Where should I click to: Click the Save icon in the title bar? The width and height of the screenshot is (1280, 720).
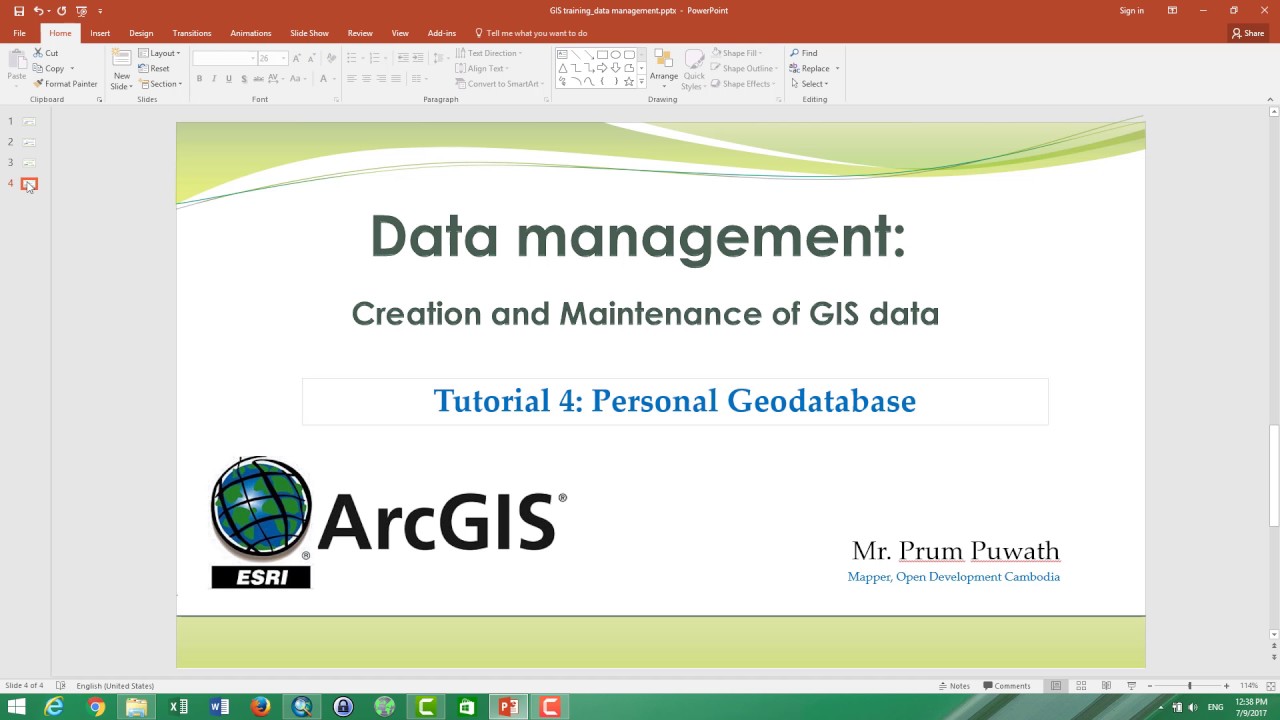(19, 11)
